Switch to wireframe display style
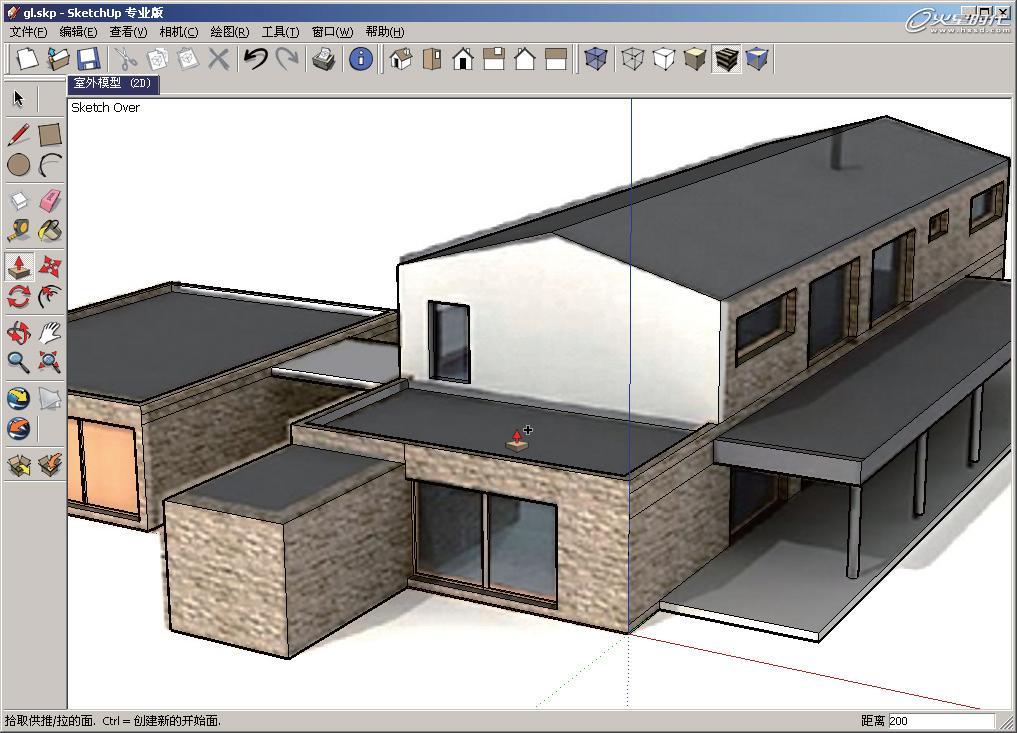Image resolution: width=1017 pixels, height=733 pixels. pyautogui.click(x=632, y=59)
